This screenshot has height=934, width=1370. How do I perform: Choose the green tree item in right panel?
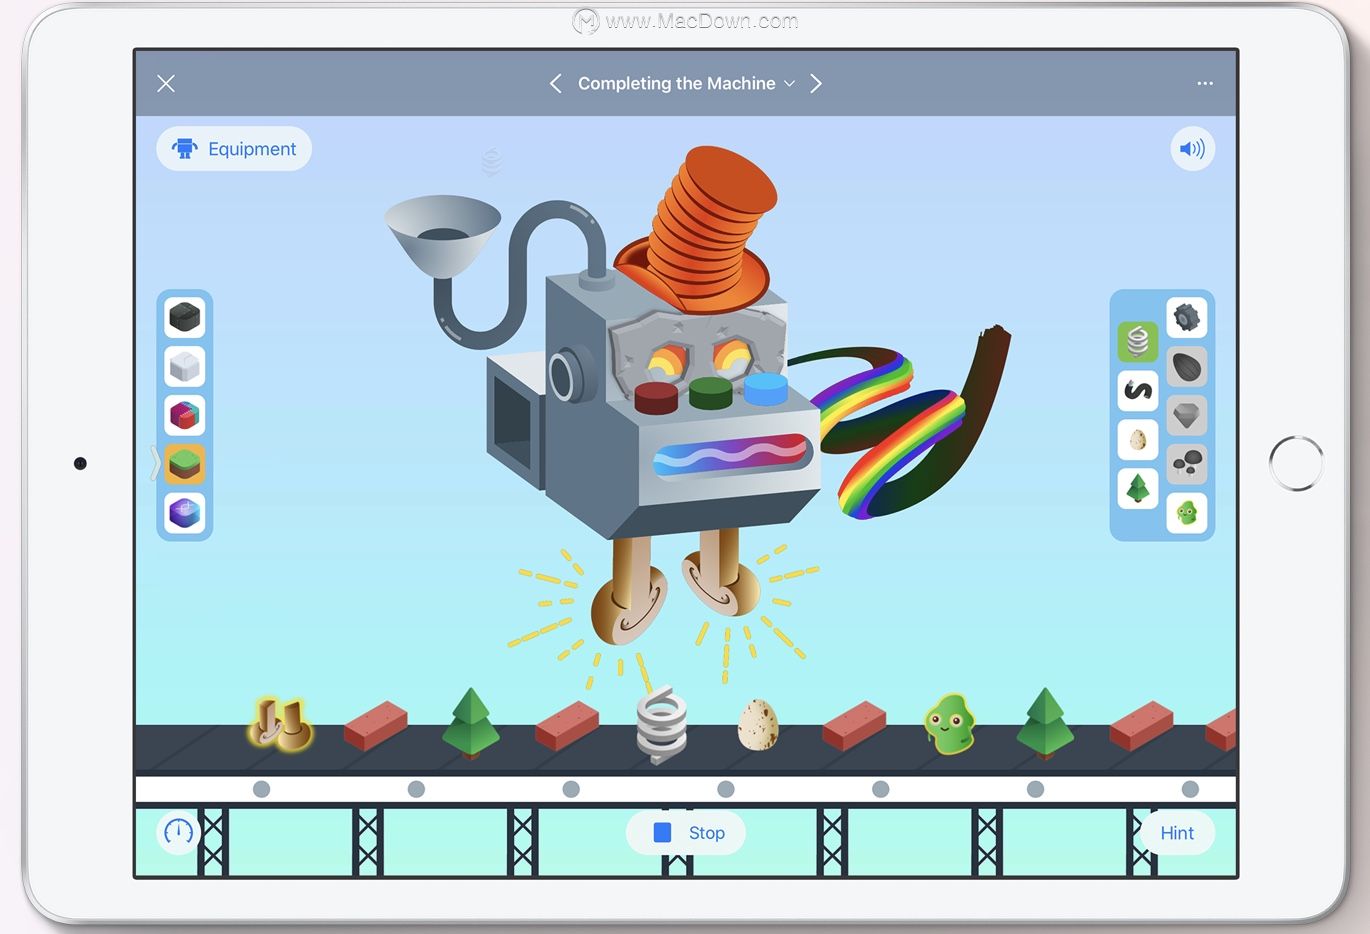point(1138,489)
